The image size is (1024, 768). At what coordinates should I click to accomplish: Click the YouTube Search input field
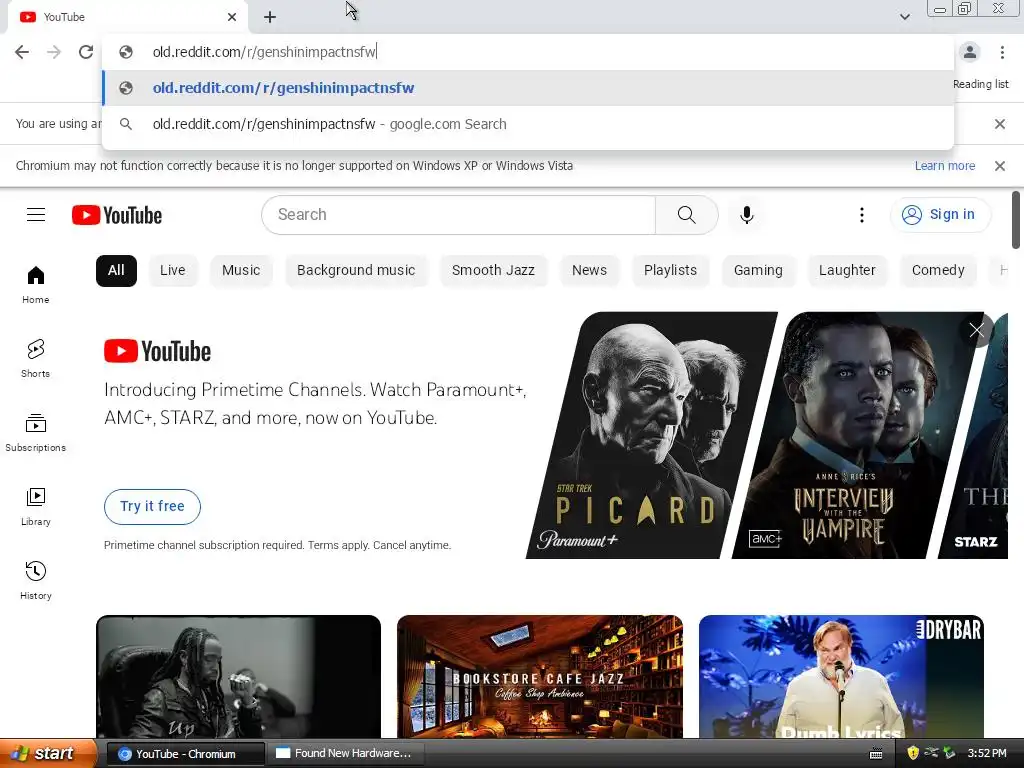coord(458,214)
